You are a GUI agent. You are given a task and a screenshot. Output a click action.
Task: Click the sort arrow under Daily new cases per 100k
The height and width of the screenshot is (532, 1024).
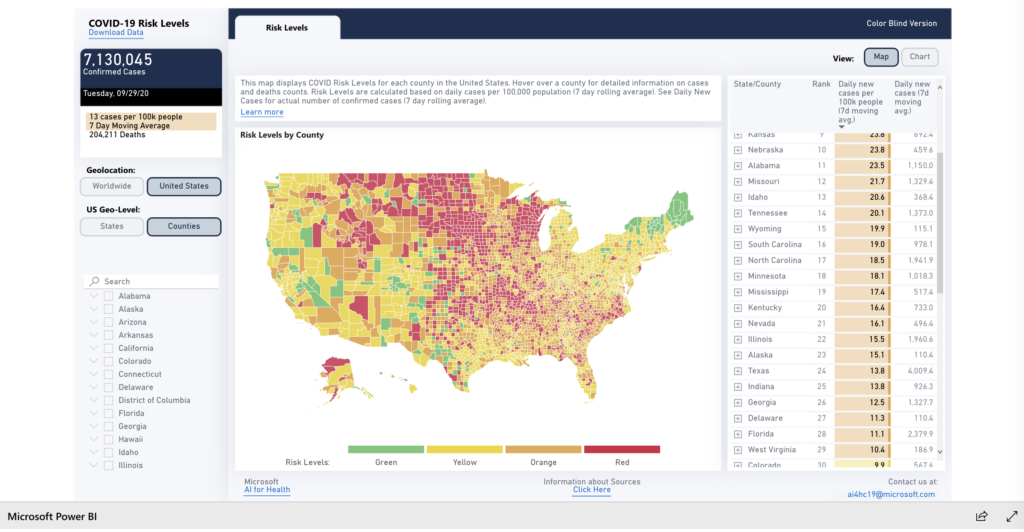tap(842, 127)
